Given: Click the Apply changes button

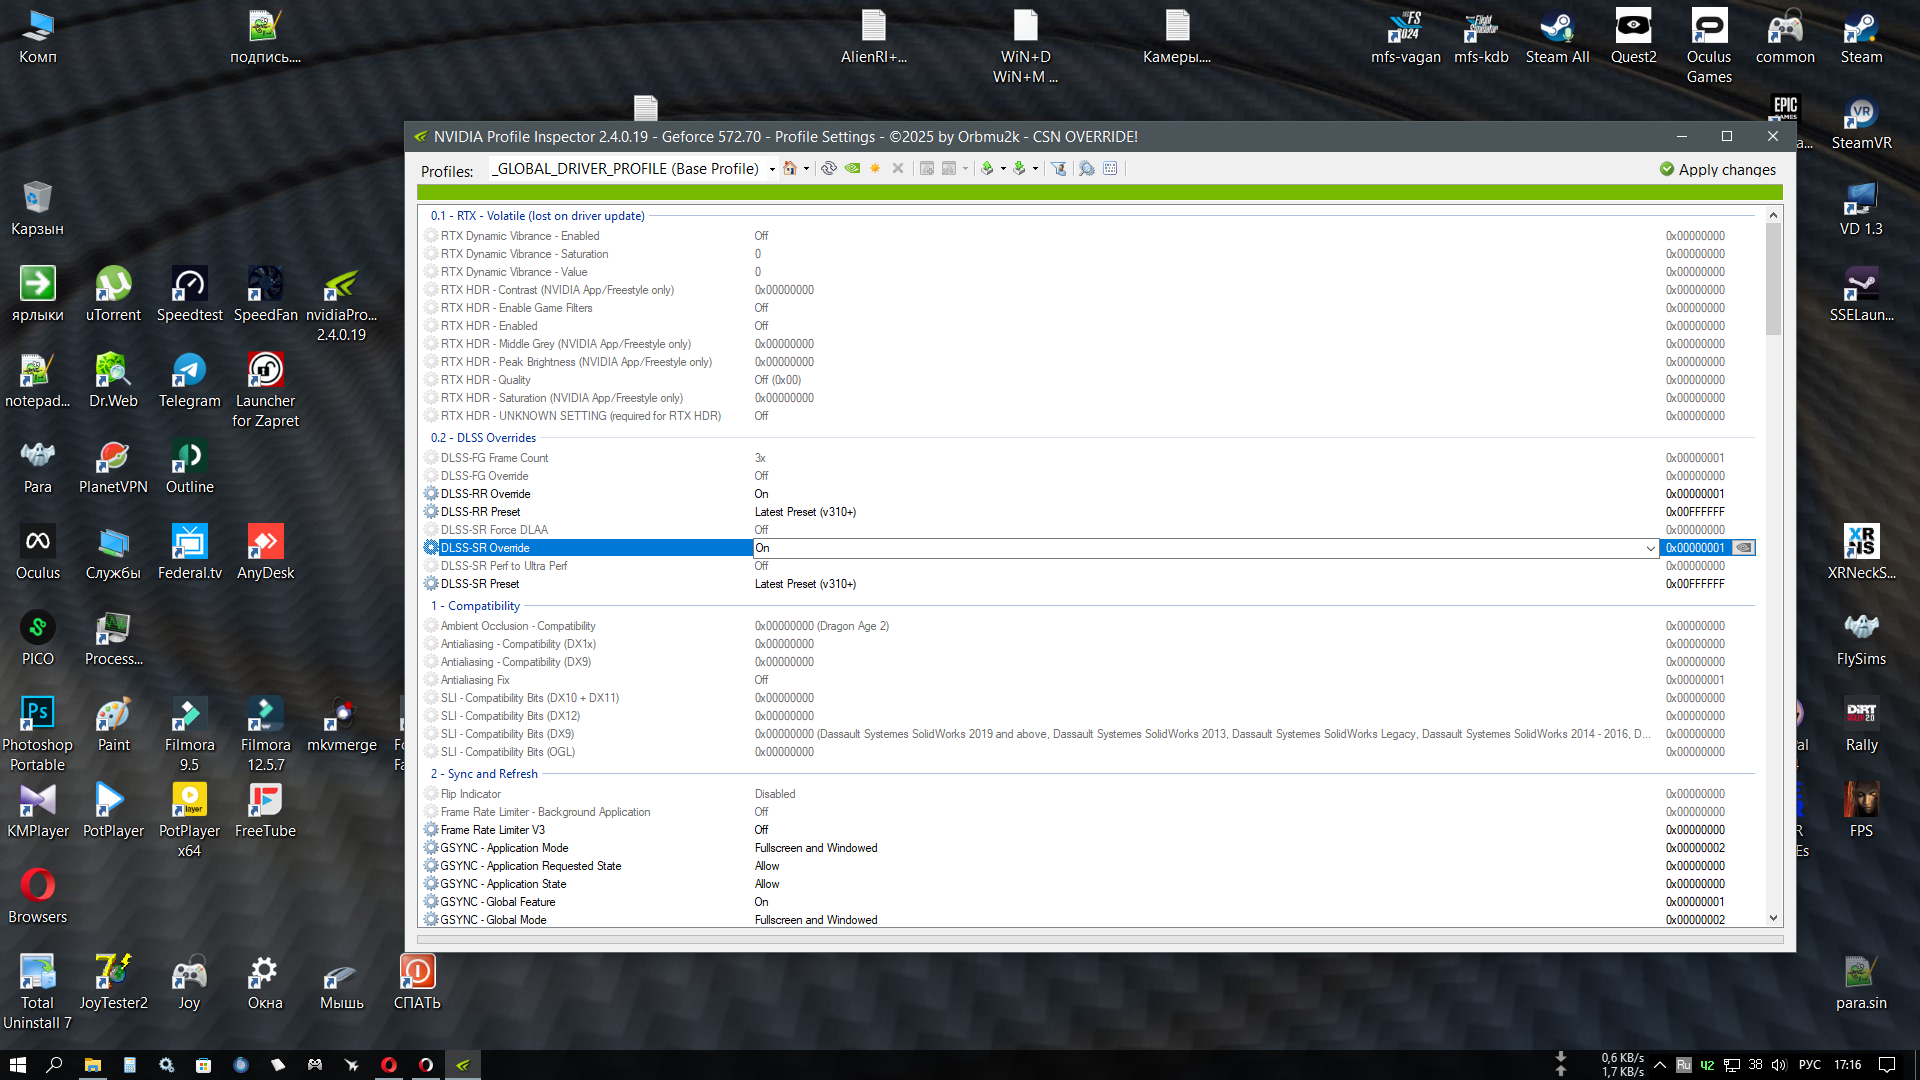Looking at the screenshot, I should pos(1717,169).
